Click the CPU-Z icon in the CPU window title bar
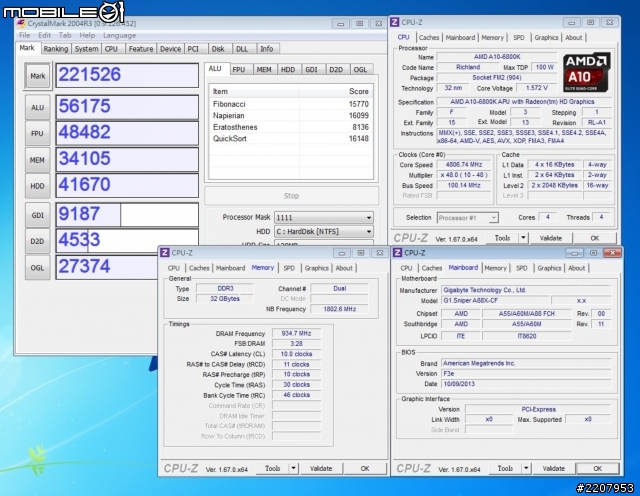The width and height of the screenshot is (640, 496). (x=395, y=22)
